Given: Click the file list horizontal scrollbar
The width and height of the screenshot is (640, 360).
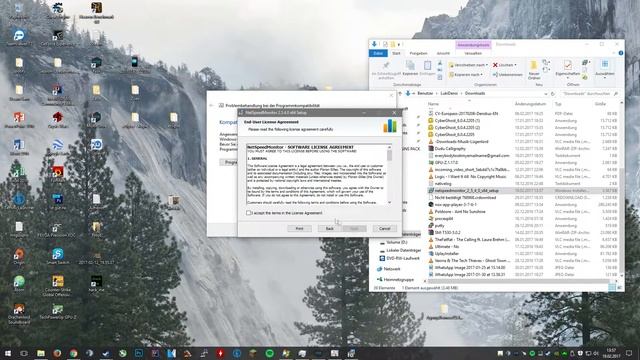Looking at the screenshot, I should click(x=518, y=281).
